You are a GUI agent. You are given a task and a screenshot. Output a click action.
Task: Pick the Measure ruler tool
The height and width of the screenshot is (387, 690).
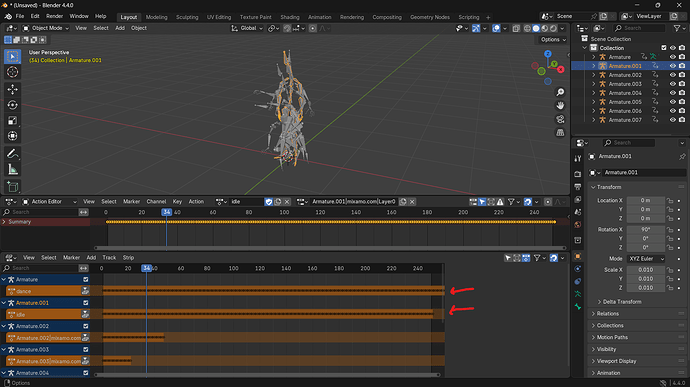click(x=12, y=170)
